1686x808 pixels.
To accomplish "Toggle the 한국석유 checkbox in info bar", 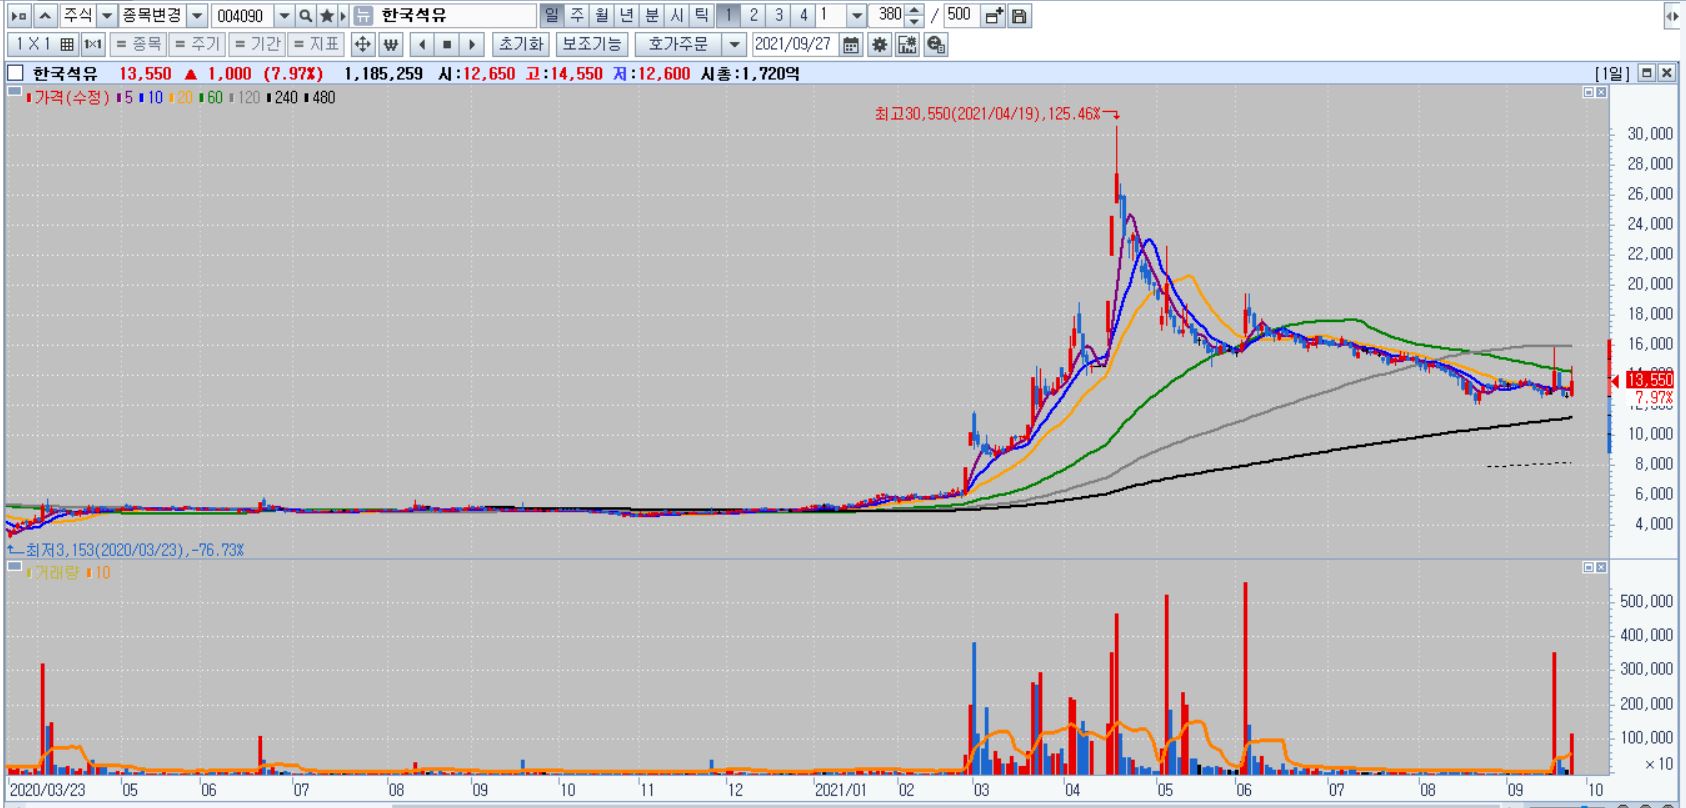I will 15,73.
